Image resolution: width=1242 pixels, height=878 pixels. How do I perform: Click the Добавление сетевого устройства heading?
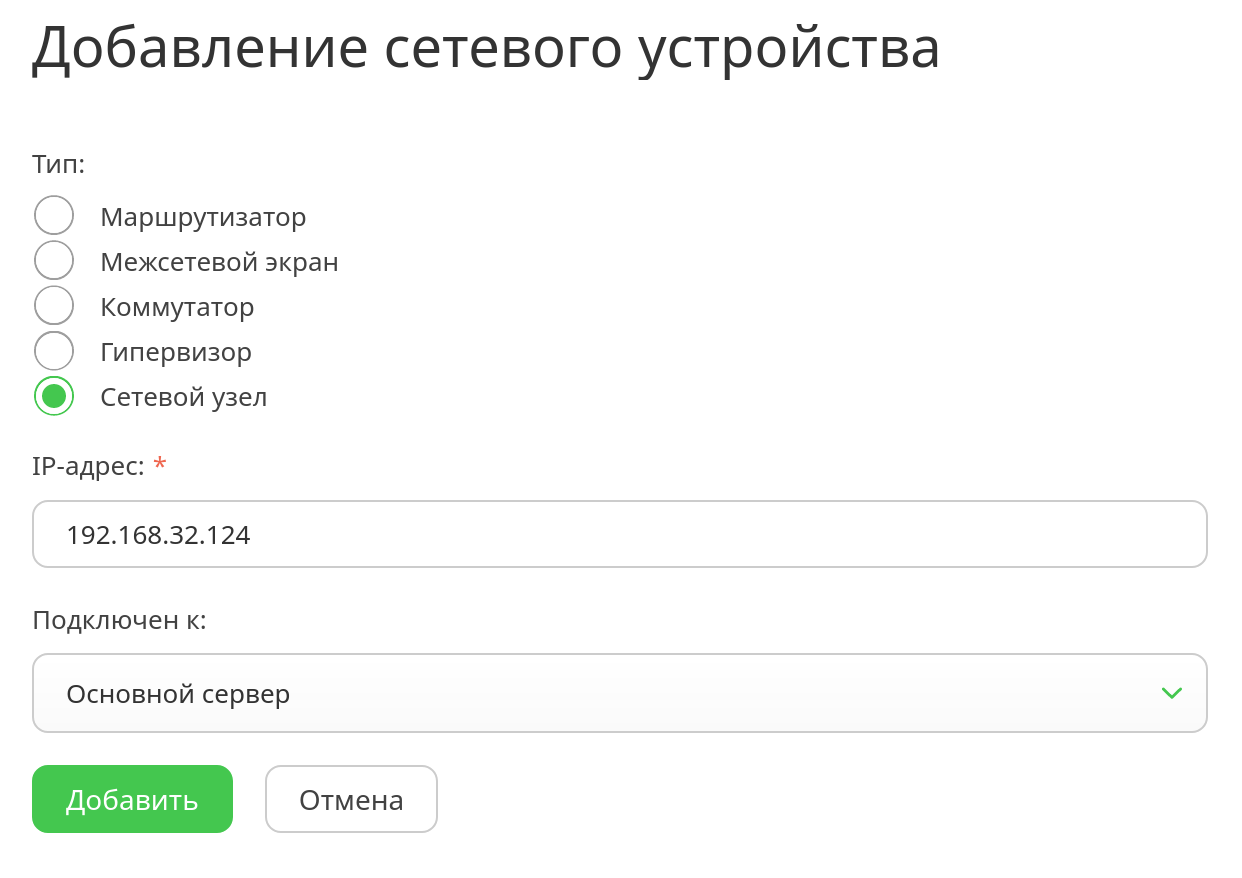point(486,47)
